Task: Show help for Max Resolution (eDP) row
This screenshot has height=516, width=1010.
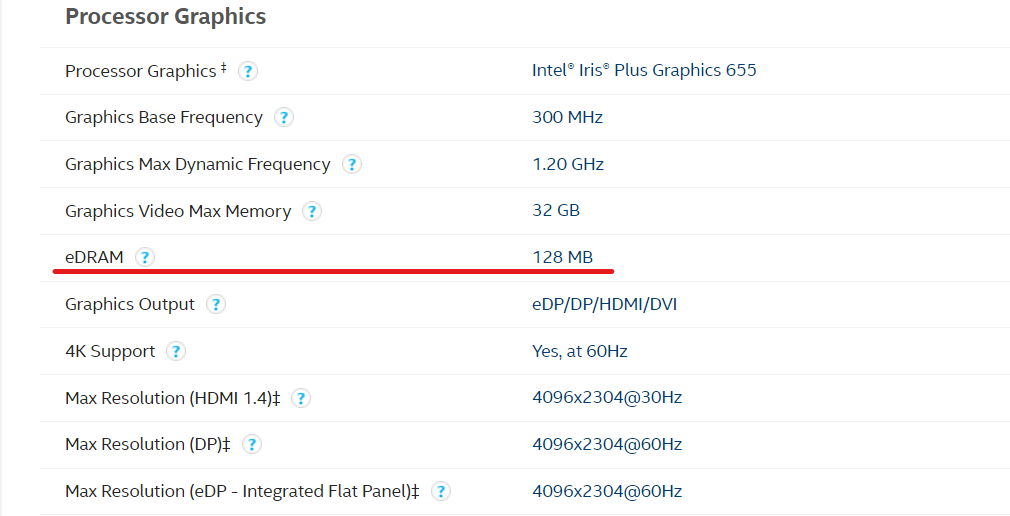Action: point(441,492)
